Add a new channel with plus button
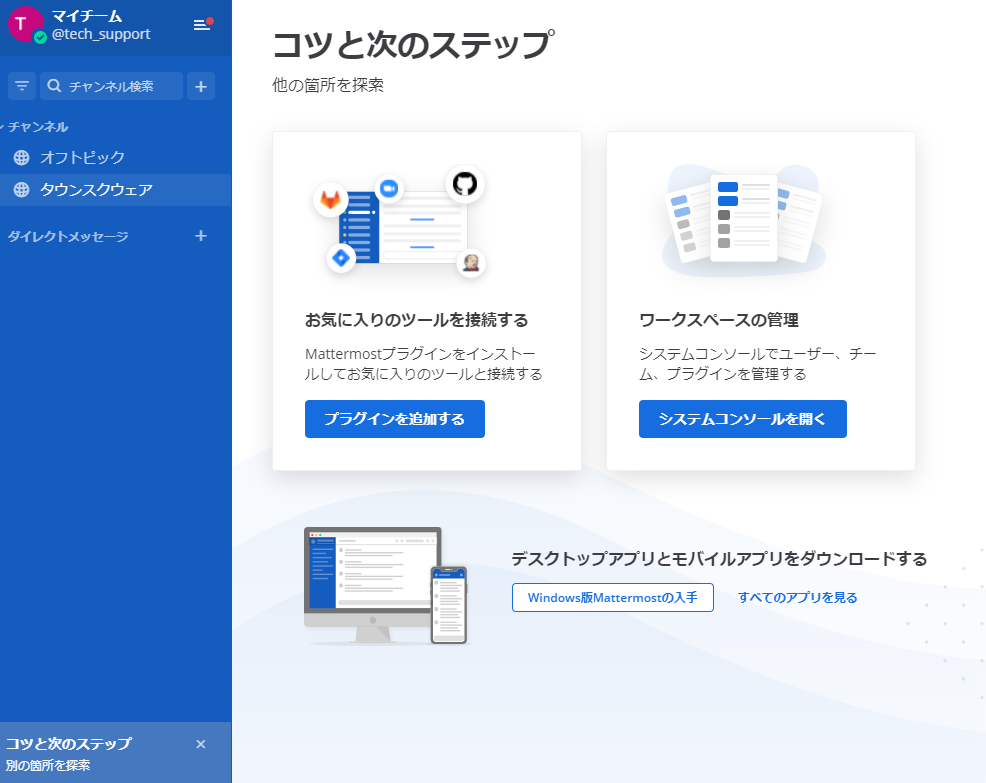This screenshot has height=783, width=986. (x=201, y=86)
